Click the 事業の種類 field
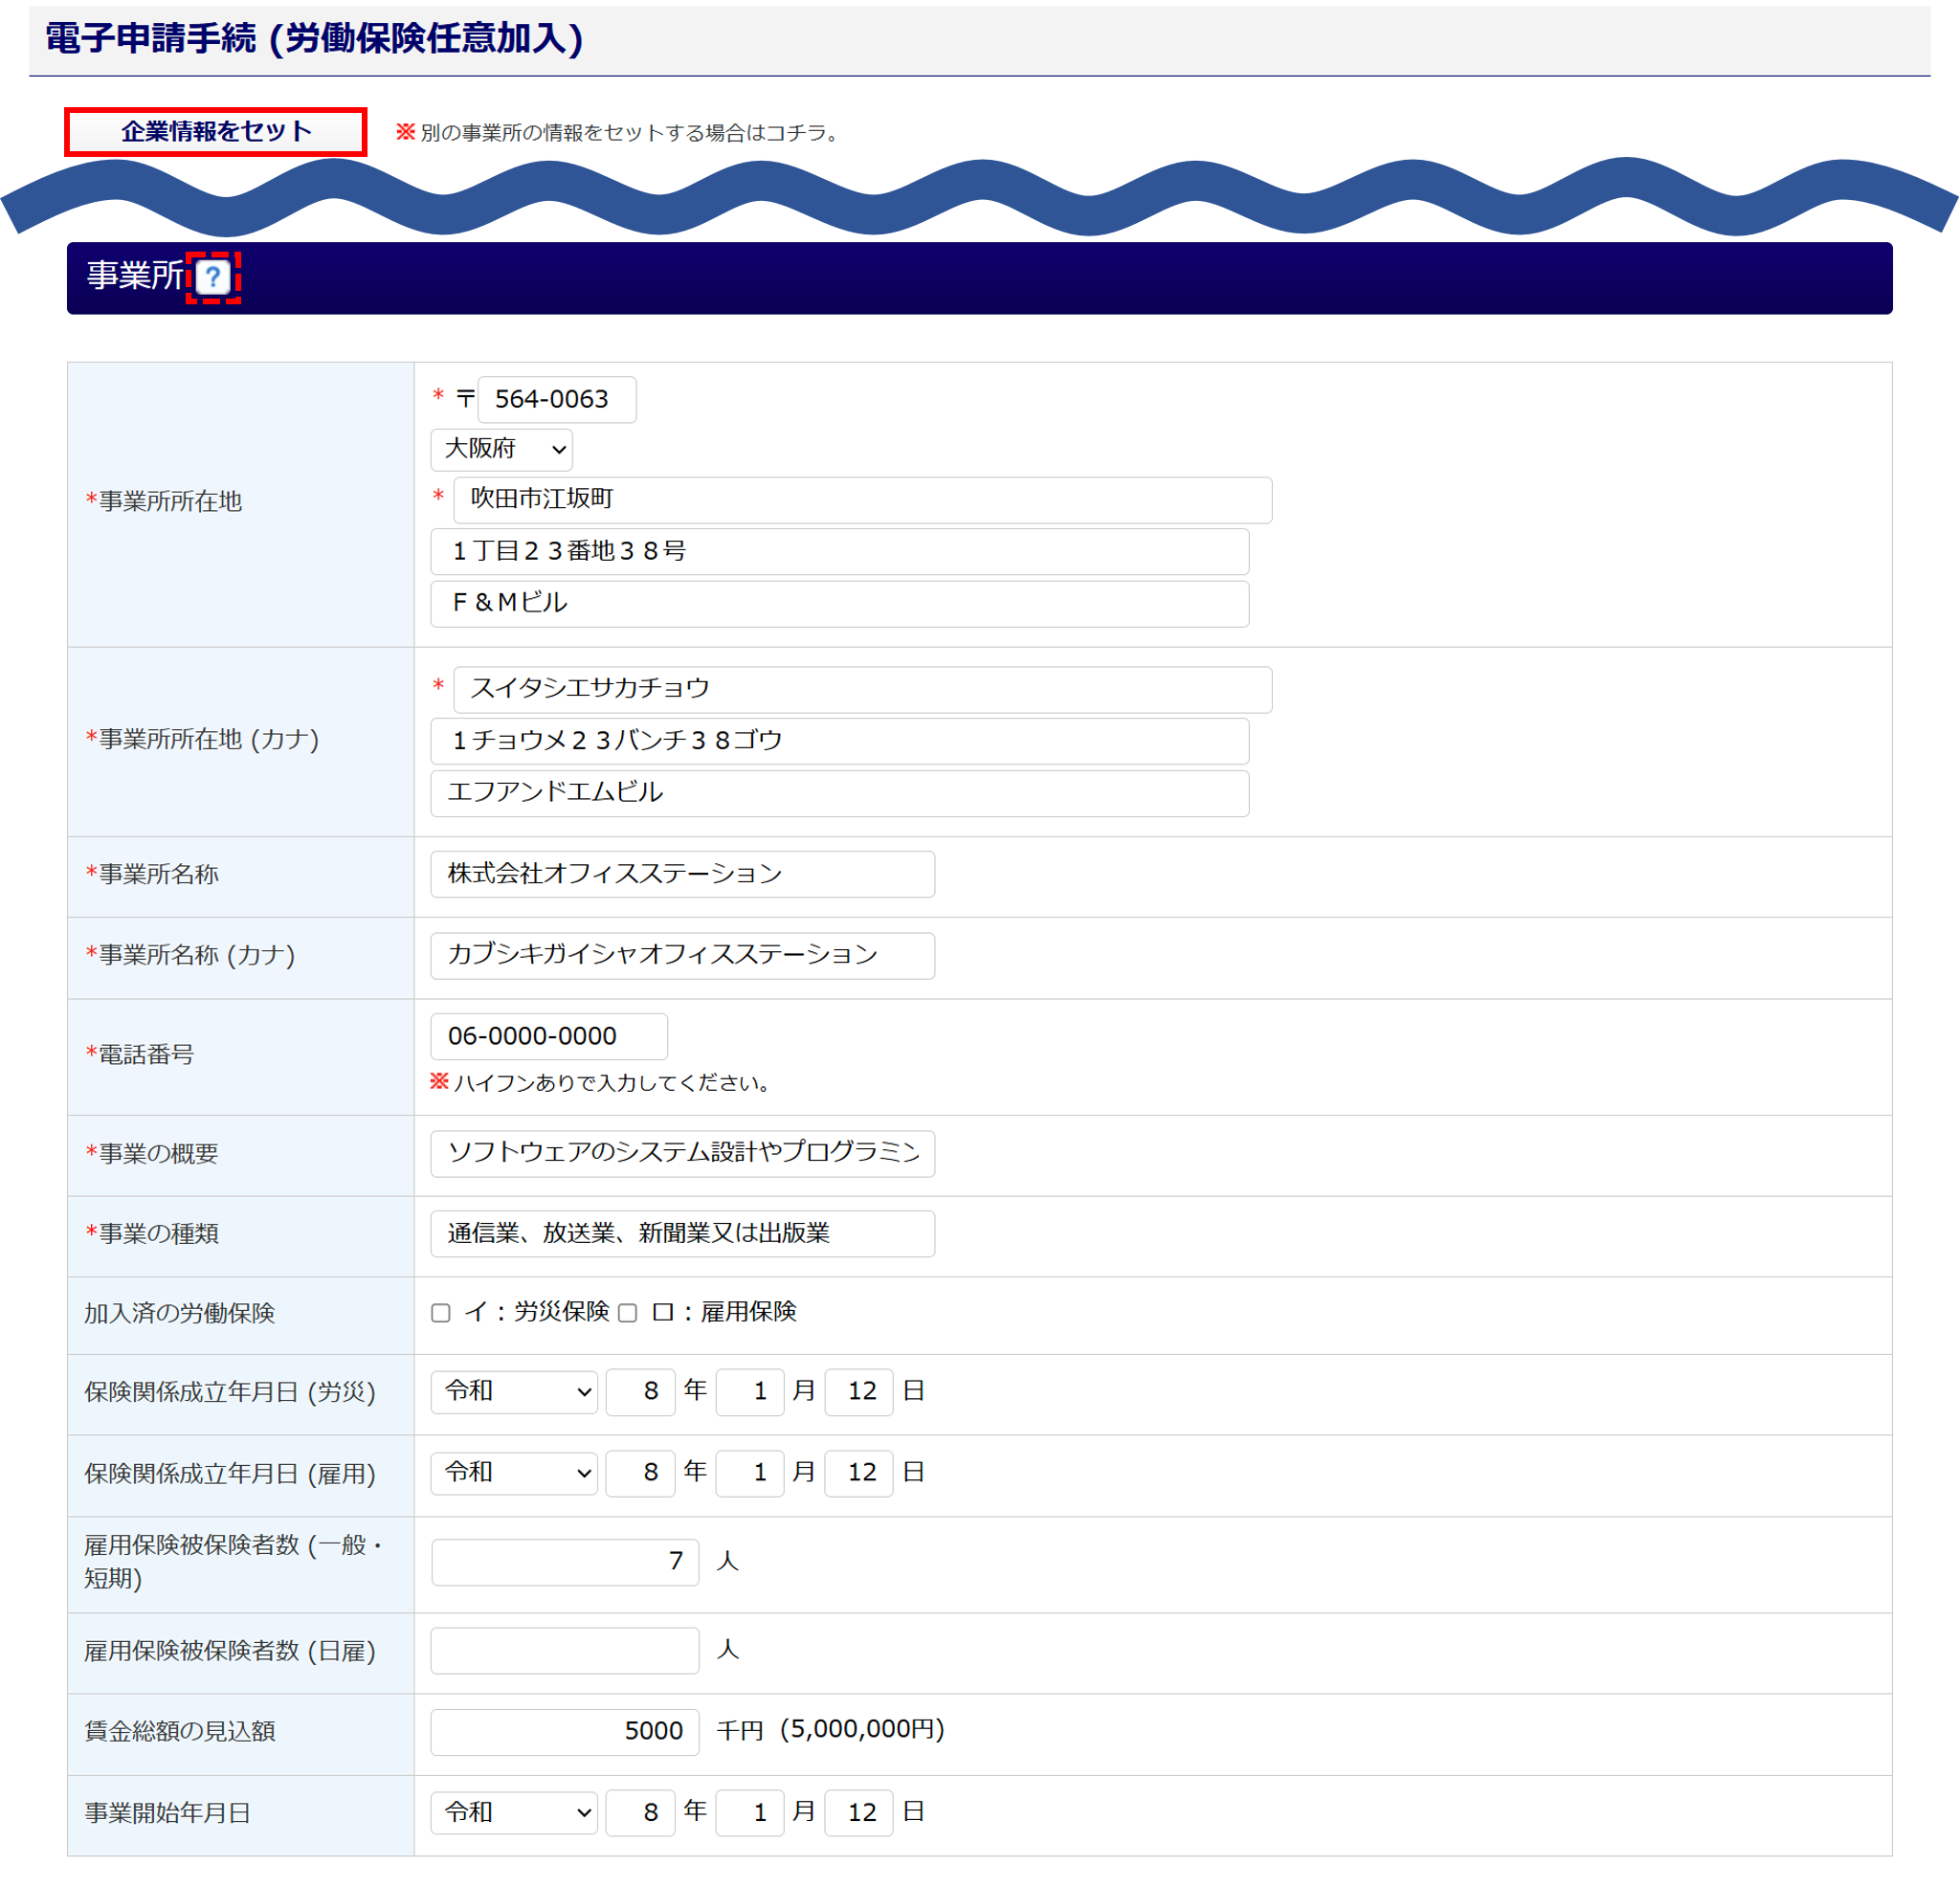 click(x=682, y=1234)
